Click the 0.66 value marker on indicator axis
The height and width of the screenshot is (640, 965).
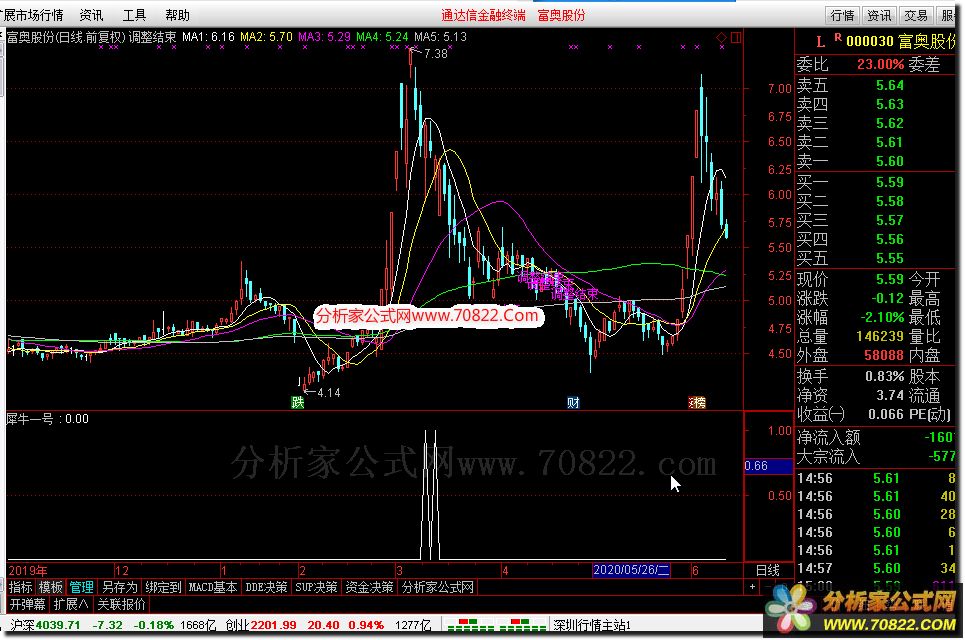(767, 466)
